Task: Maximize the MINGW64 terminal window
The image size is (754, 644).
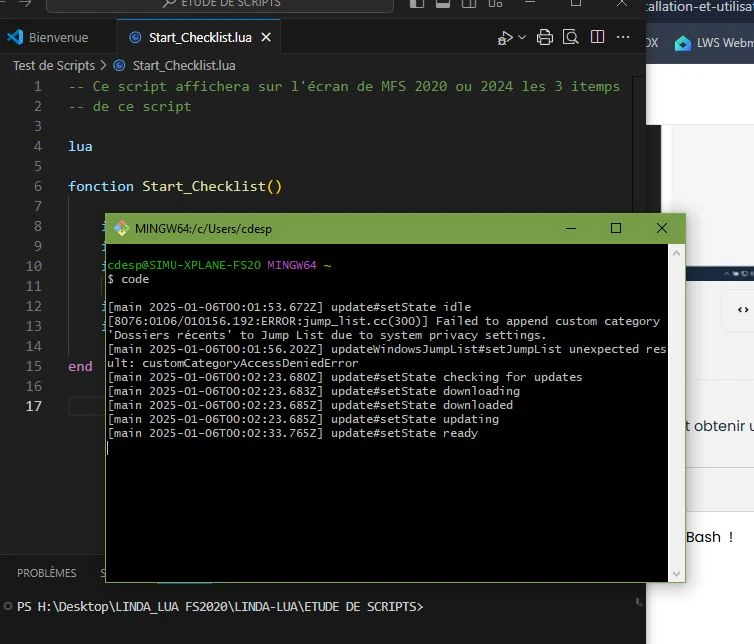Action: pyautogui.click(x=616, y=228)
